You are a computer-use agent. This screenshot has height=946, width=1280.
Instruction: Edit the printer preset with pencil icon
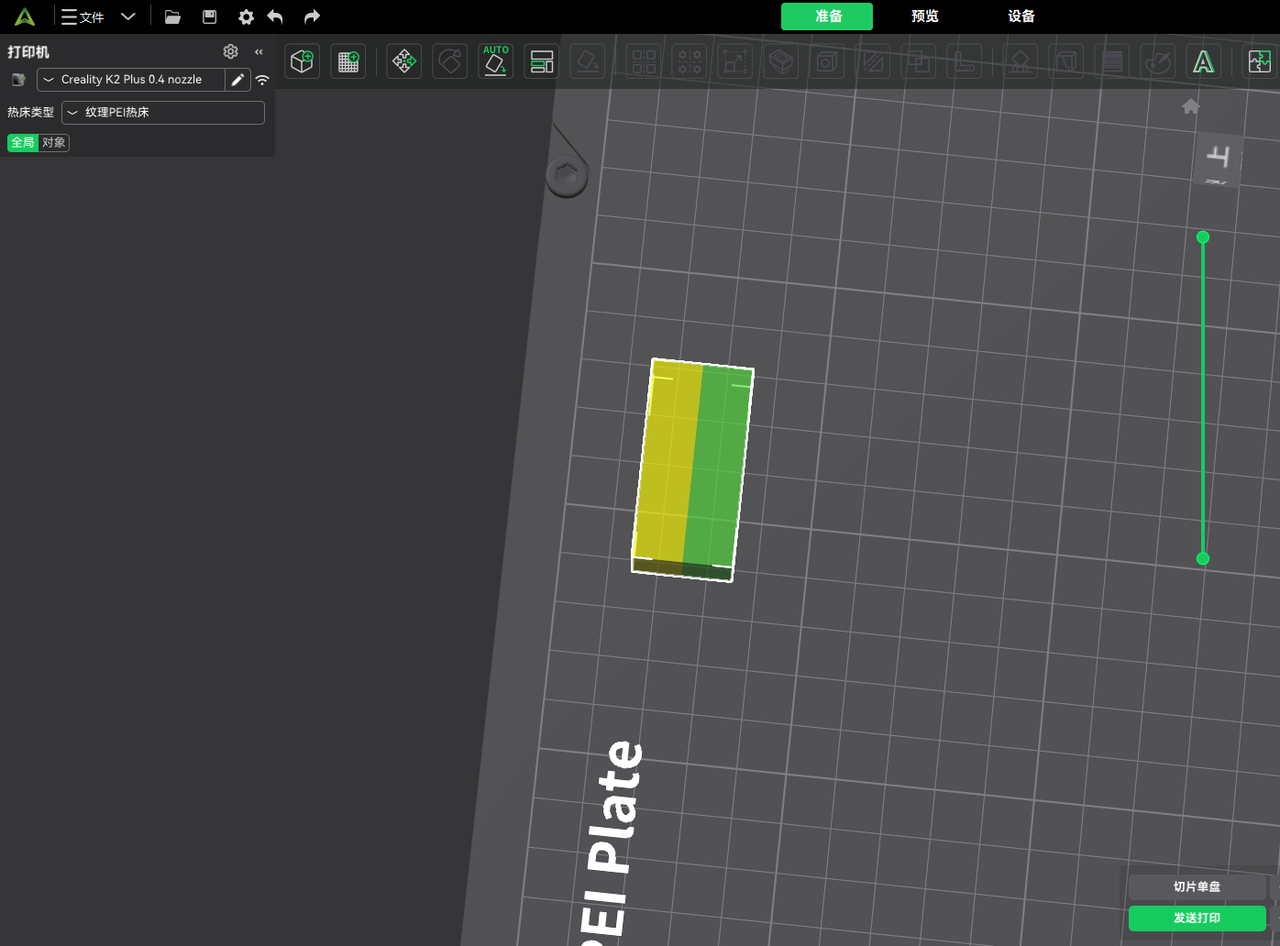click(x=238, y=80)
